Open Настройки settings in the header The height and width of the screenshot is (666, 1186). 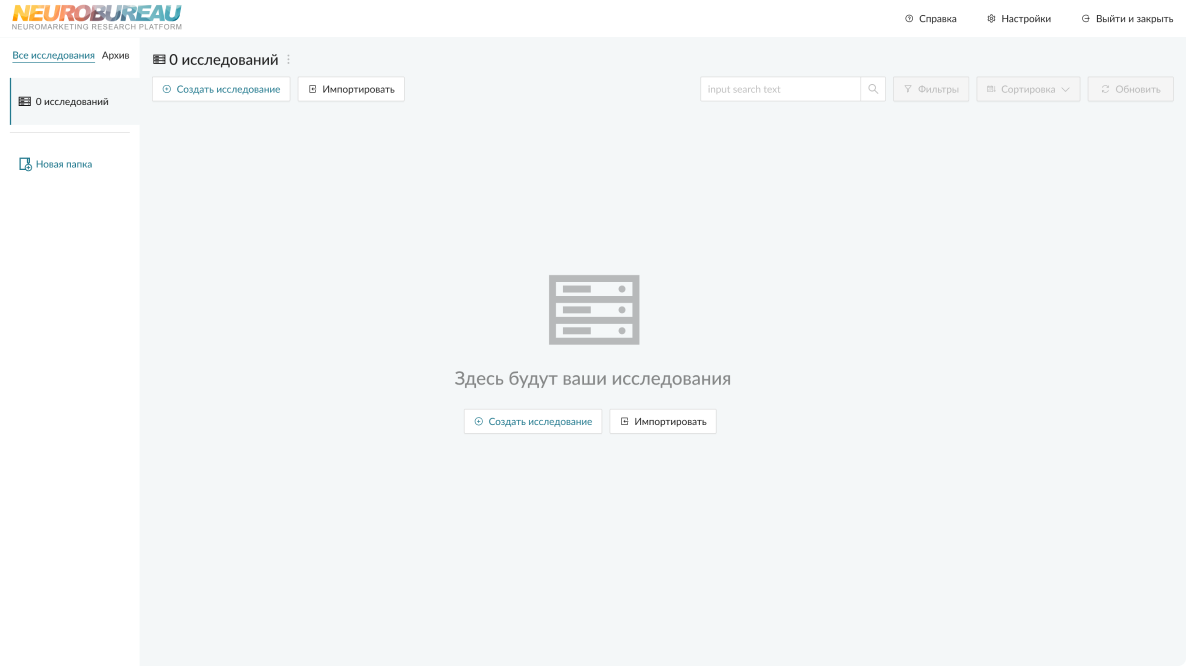(x=1018, y=19)
